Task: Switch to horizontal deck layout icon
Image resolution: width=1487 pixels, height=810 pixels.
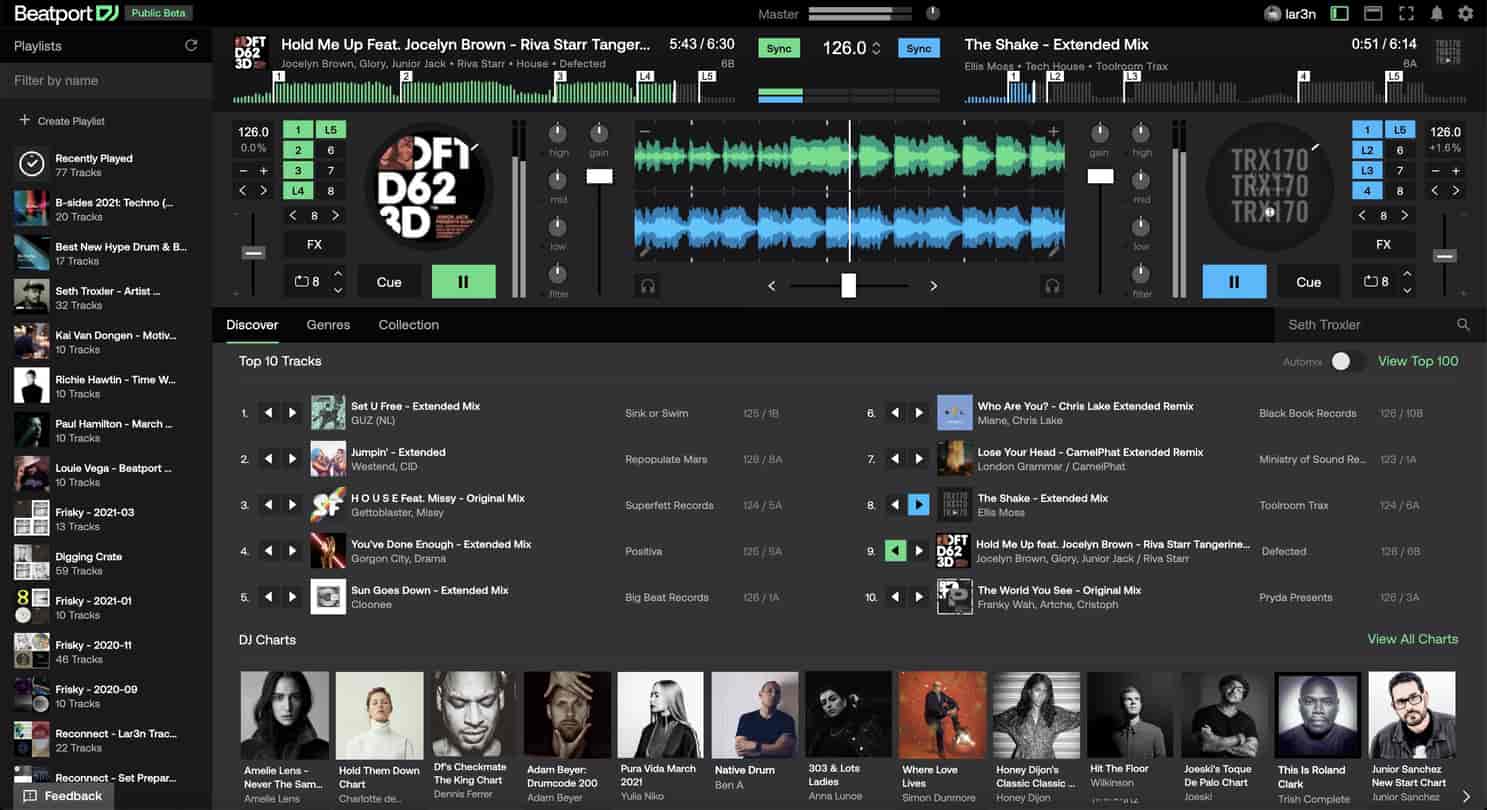Action: (x=1374, y=14)
